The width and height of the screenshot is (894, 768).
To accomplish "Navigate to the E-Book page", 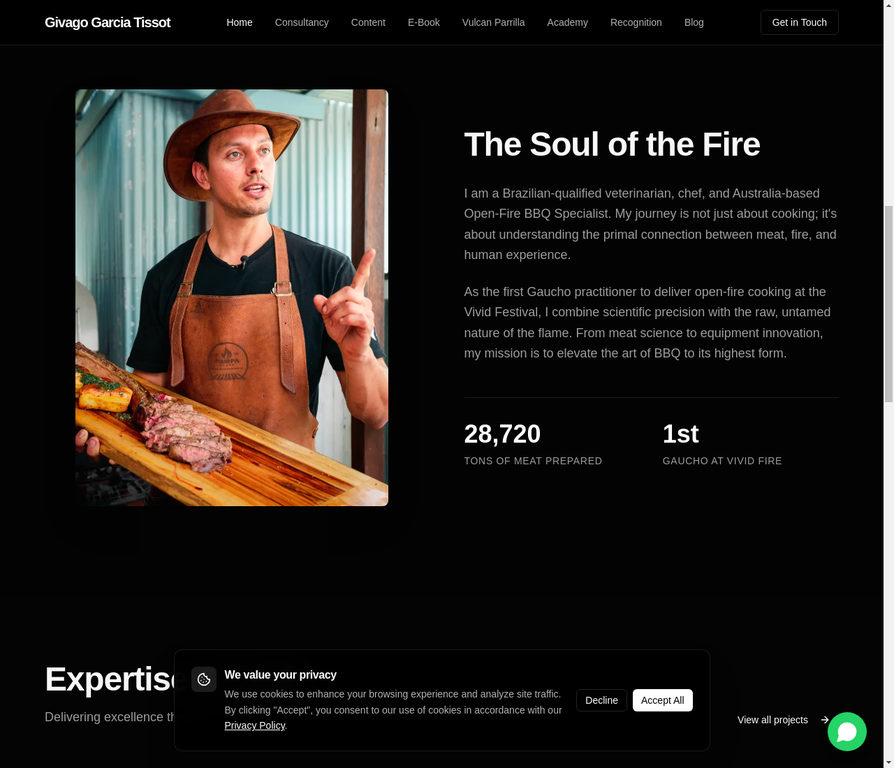I will pyautogui.click(x=424, y=22).
